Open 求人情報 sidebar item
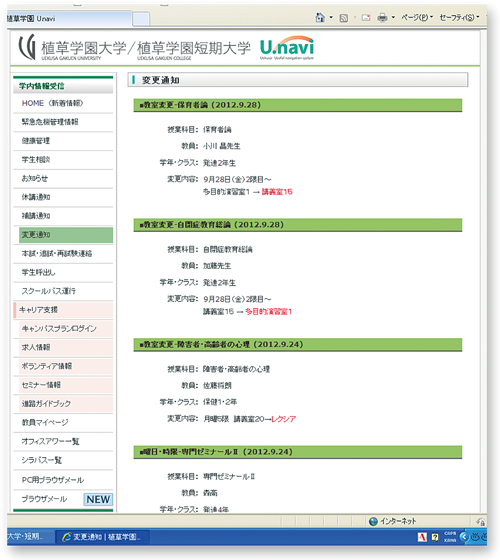This screenshot has height=560, width=500. (66, 348)
